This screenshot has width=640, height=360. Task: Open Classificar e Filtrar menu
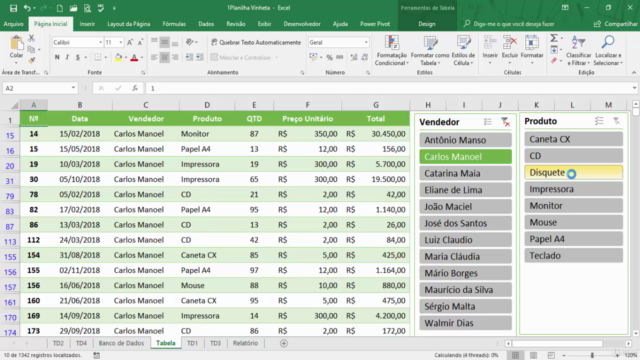coord(578,50)
